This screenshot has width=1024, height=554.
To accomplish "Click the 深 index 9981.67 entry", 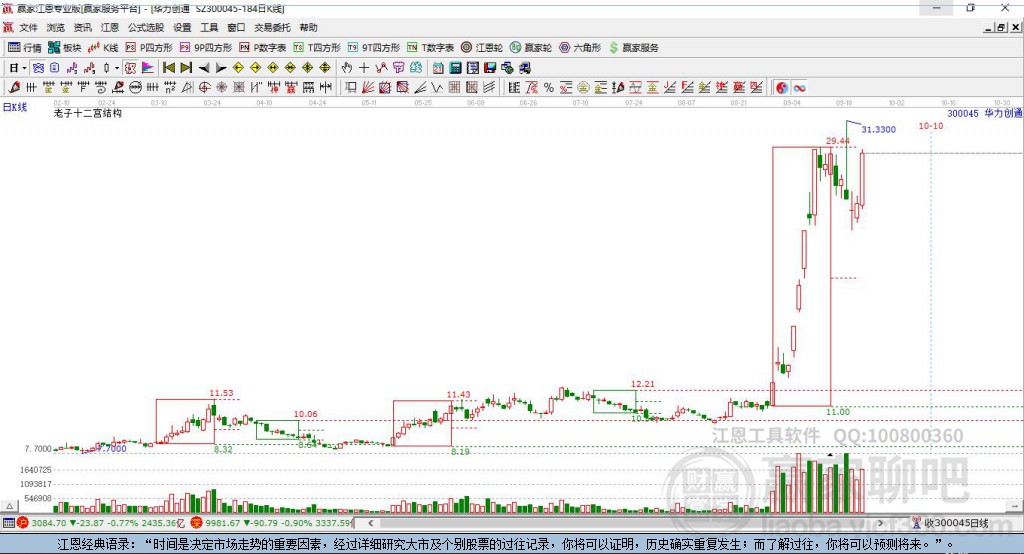I will tap(272, 523).
